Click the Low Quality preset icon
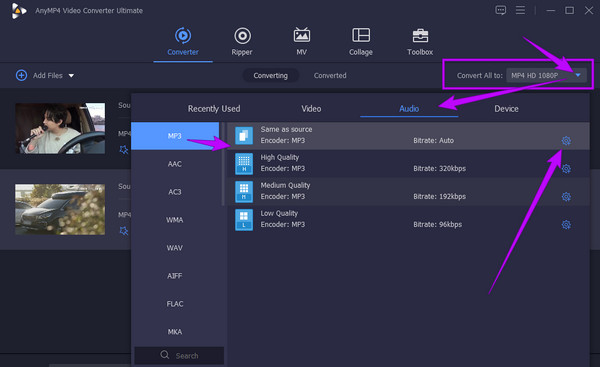 click(x=244, y=219)
